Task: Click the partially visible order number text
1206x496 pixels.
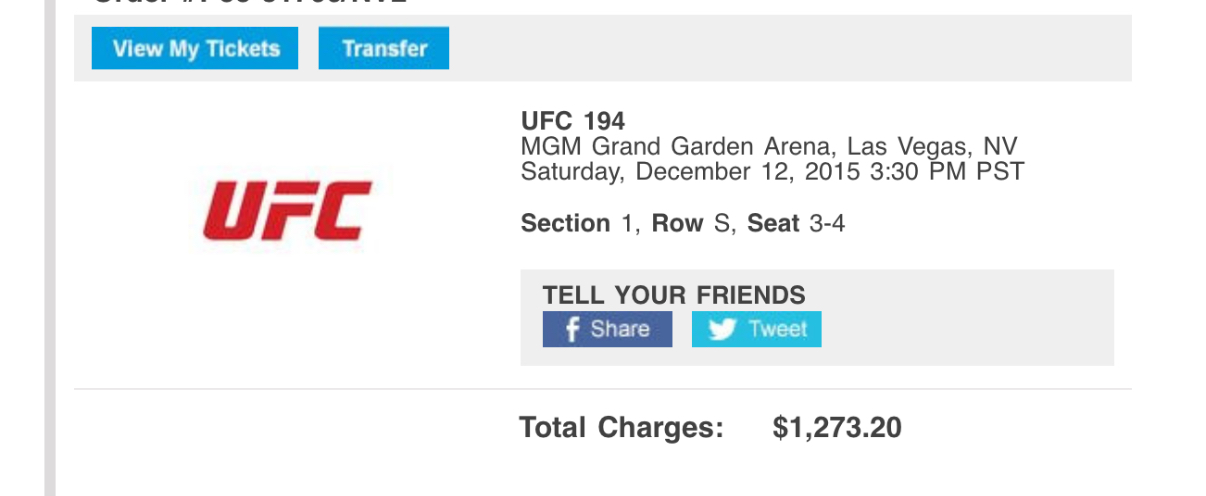Action: [250, 4]
